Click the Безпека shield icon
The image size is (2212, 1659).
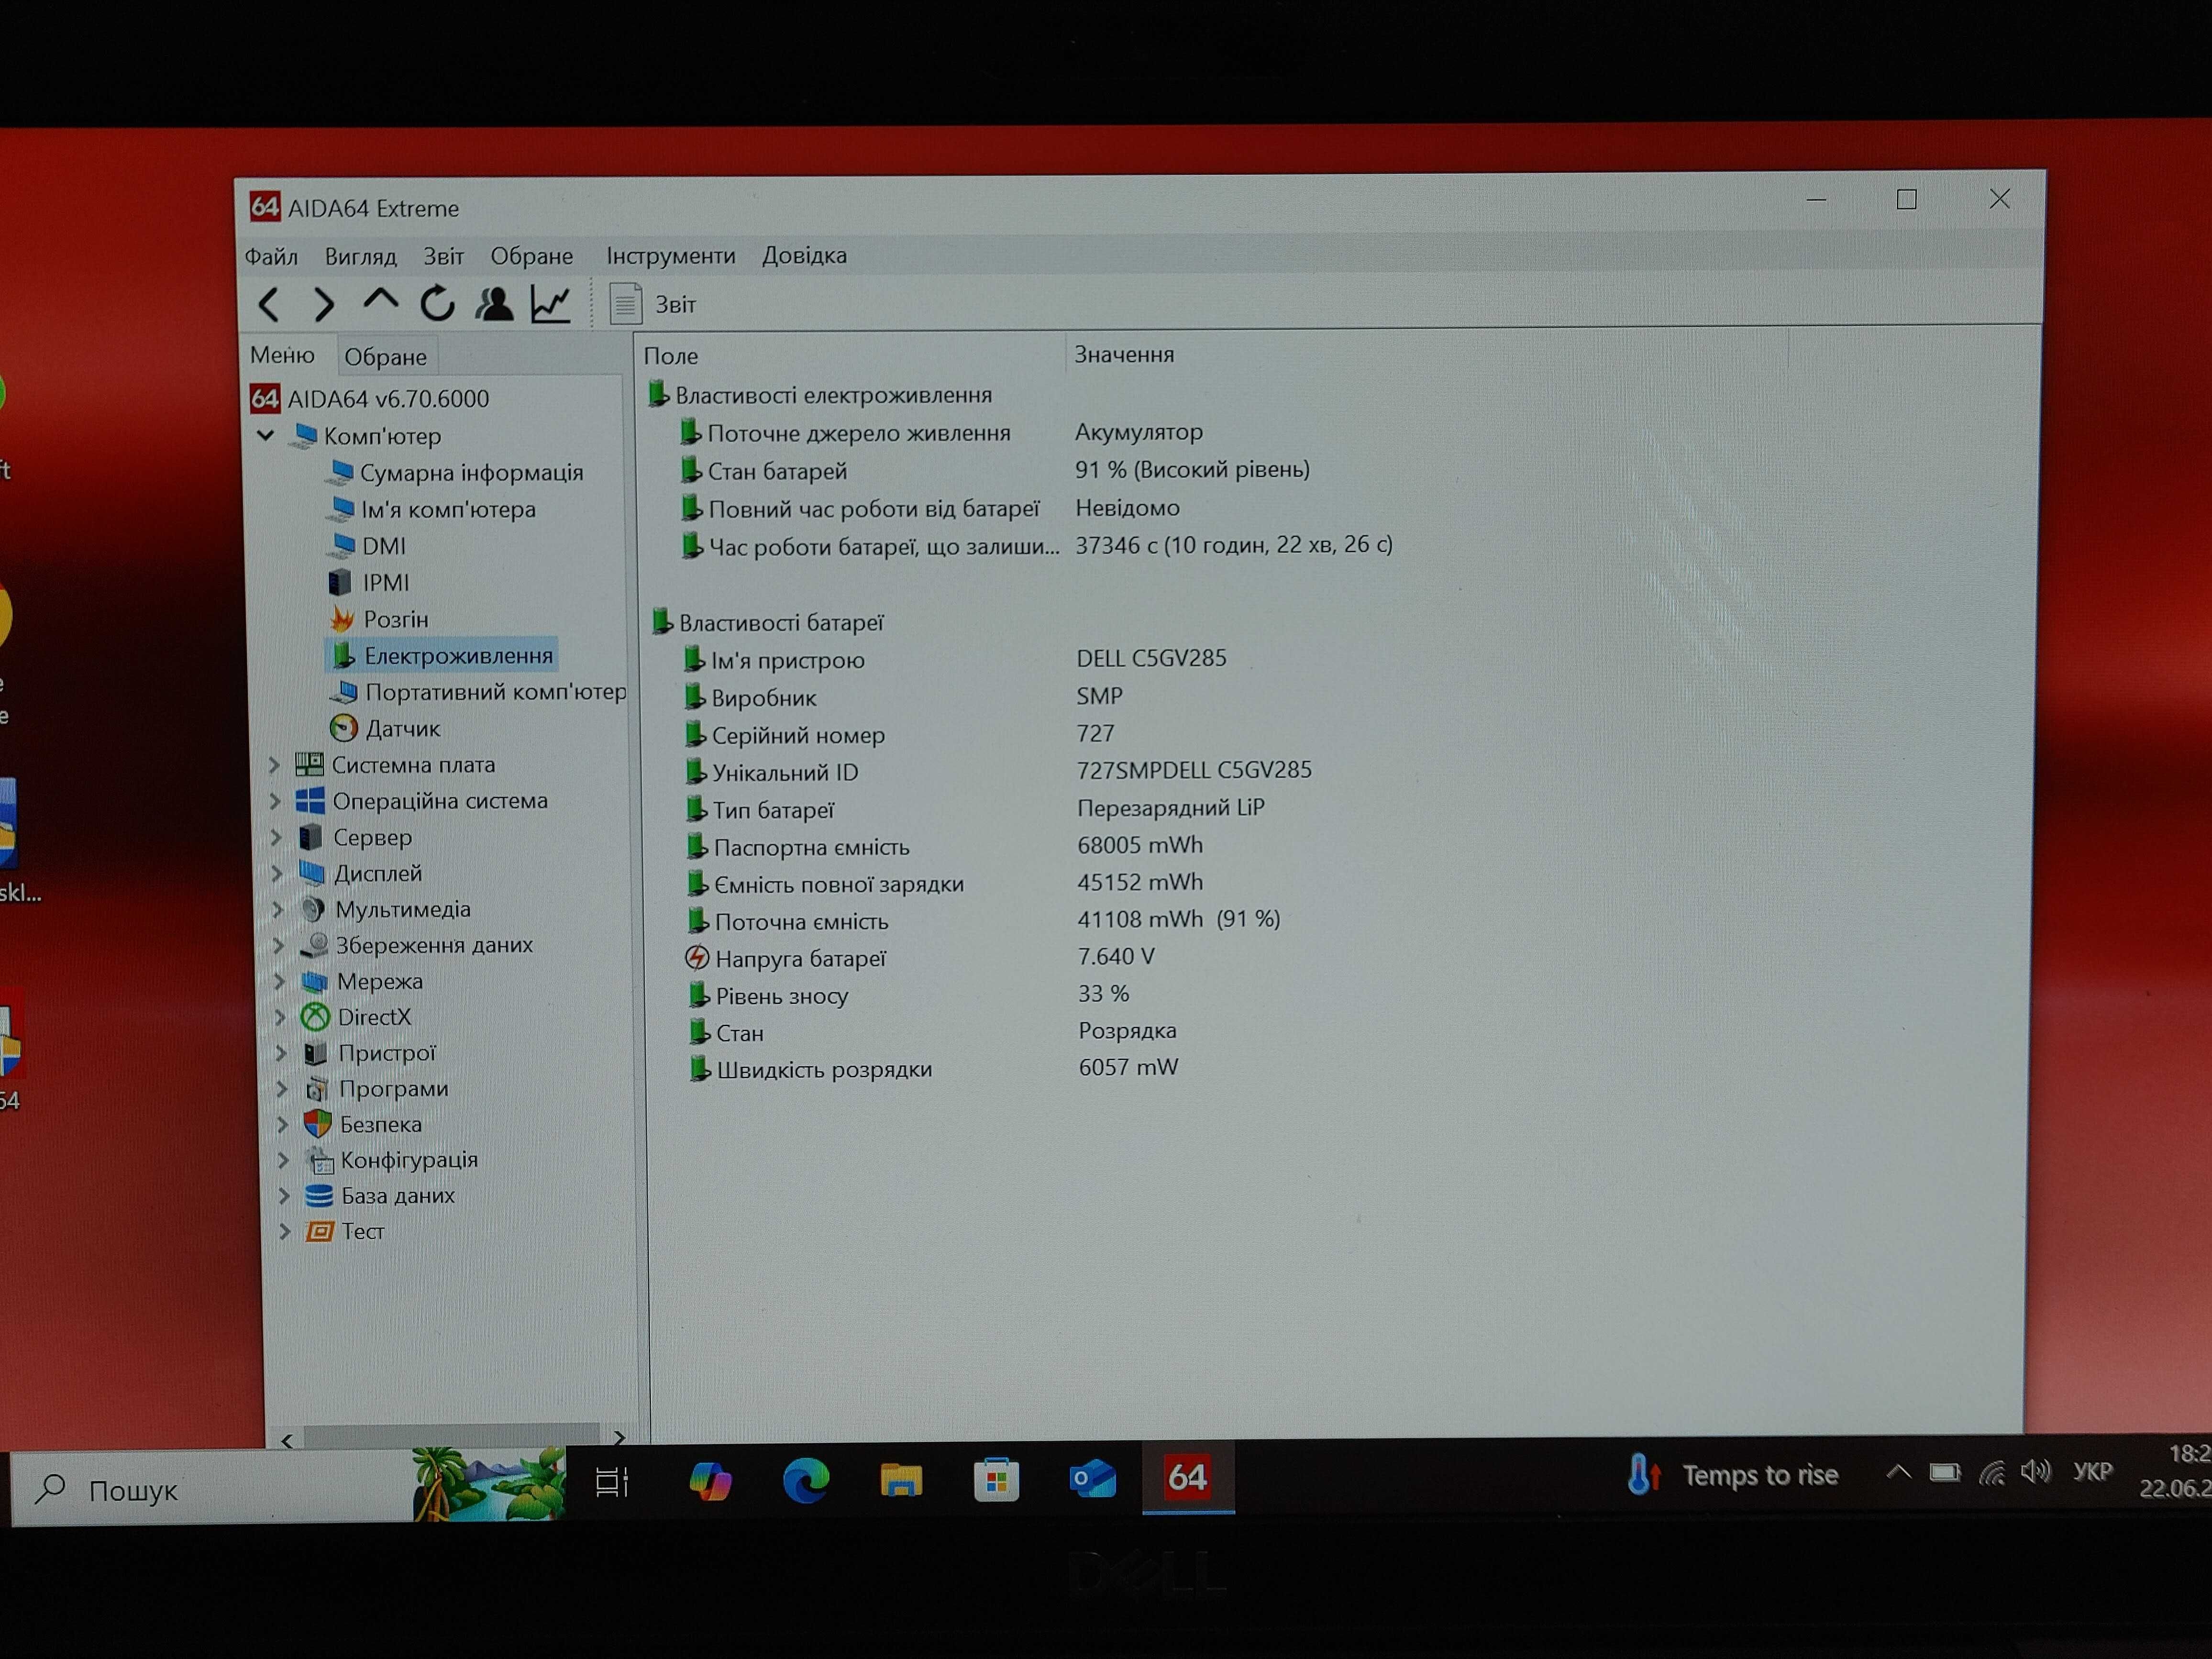[x=318, y=1124]
